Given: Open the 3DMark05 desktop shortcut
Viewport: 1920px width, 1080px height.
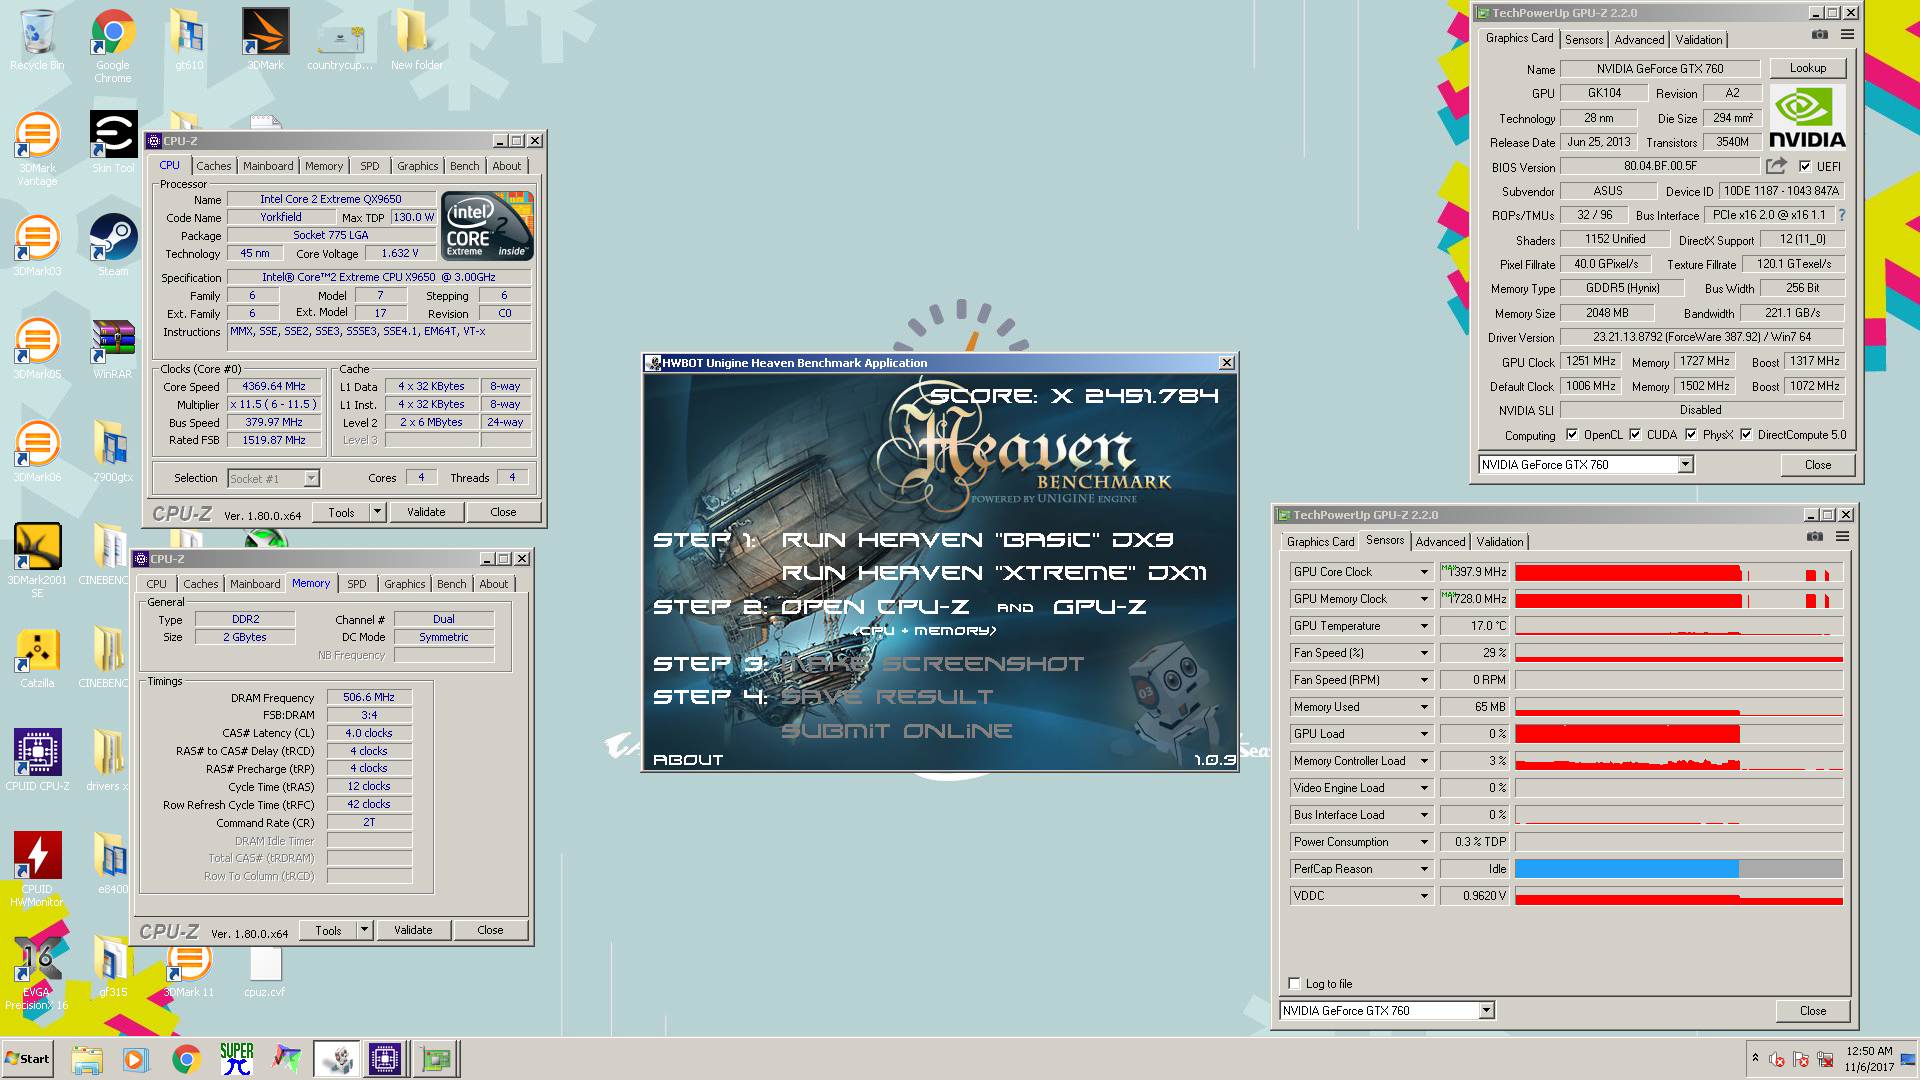Looking at the screenshot, I should tap(37, 348).
